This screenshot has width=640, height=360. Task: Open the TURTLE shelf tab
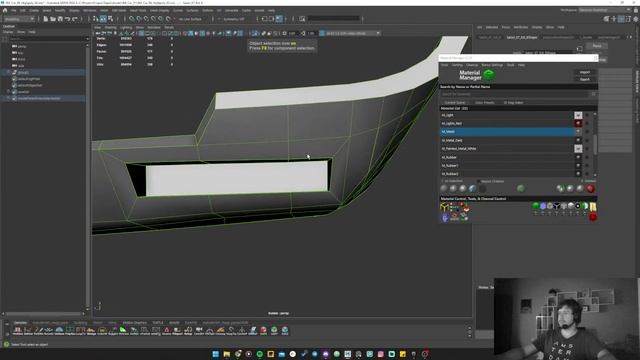point(158,322)
